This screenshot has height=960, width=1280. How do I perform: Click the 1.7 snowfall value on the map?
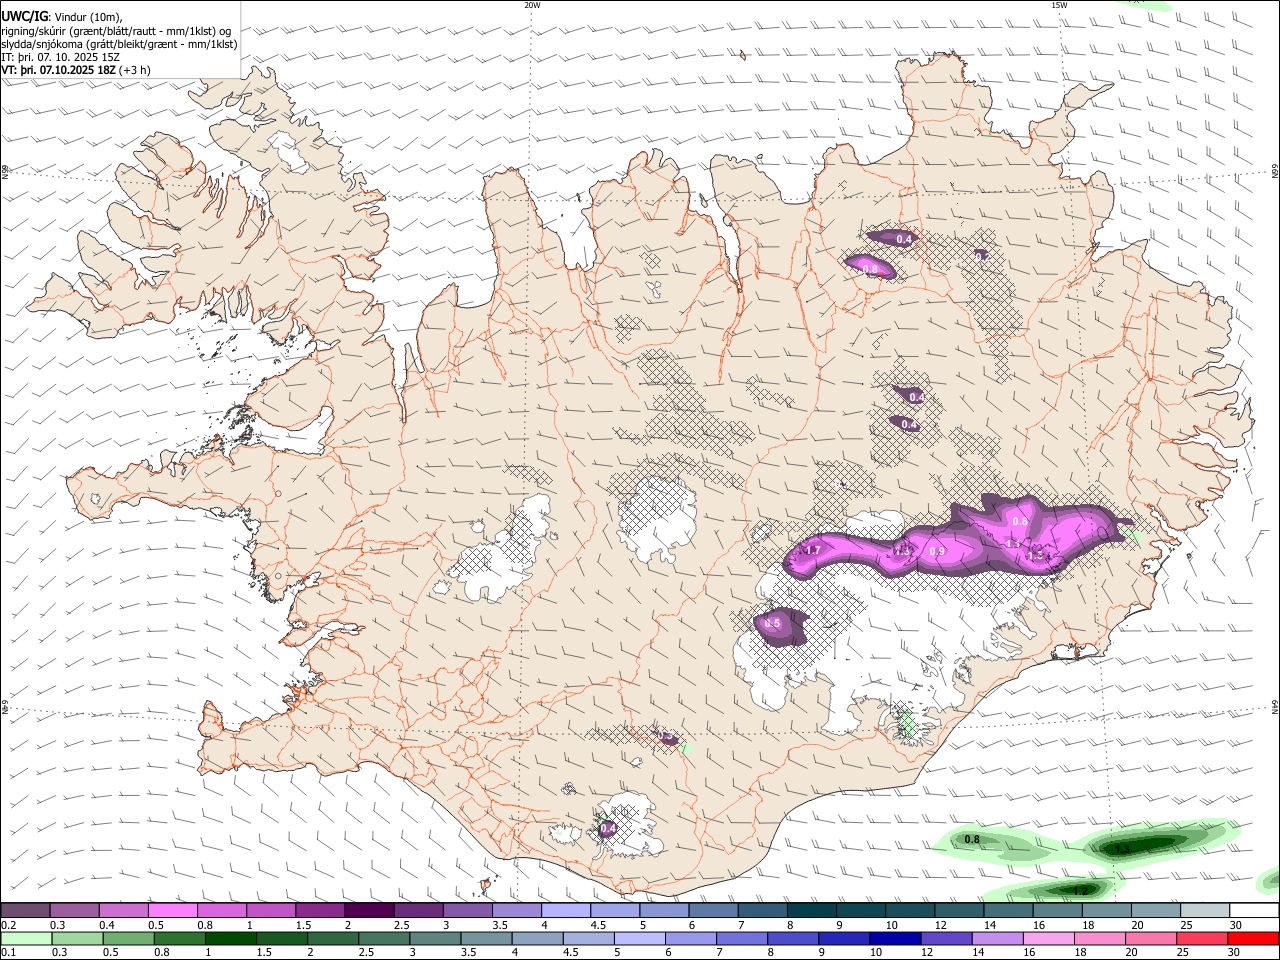coord(813,550)
